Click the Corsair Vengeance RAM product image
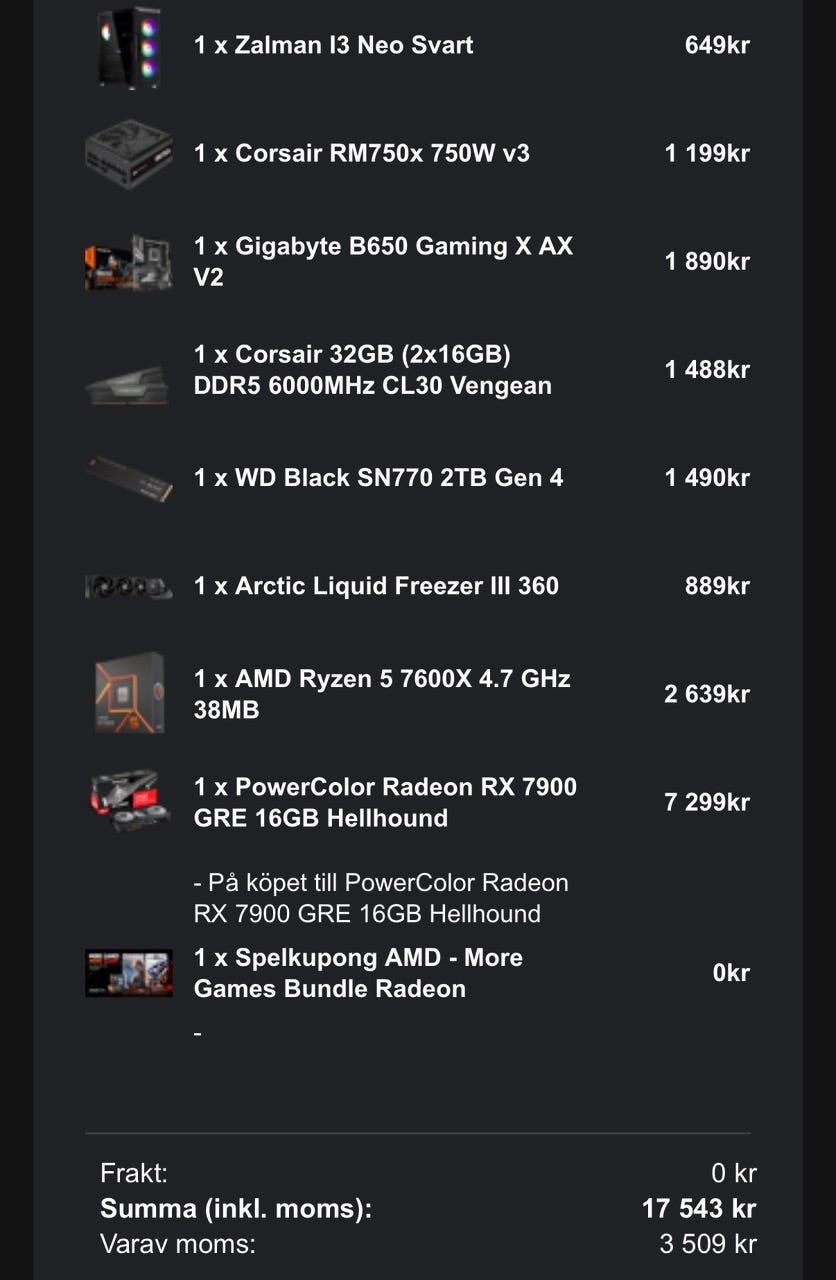This screenshot has width=836, height=1280. point(129,384)
